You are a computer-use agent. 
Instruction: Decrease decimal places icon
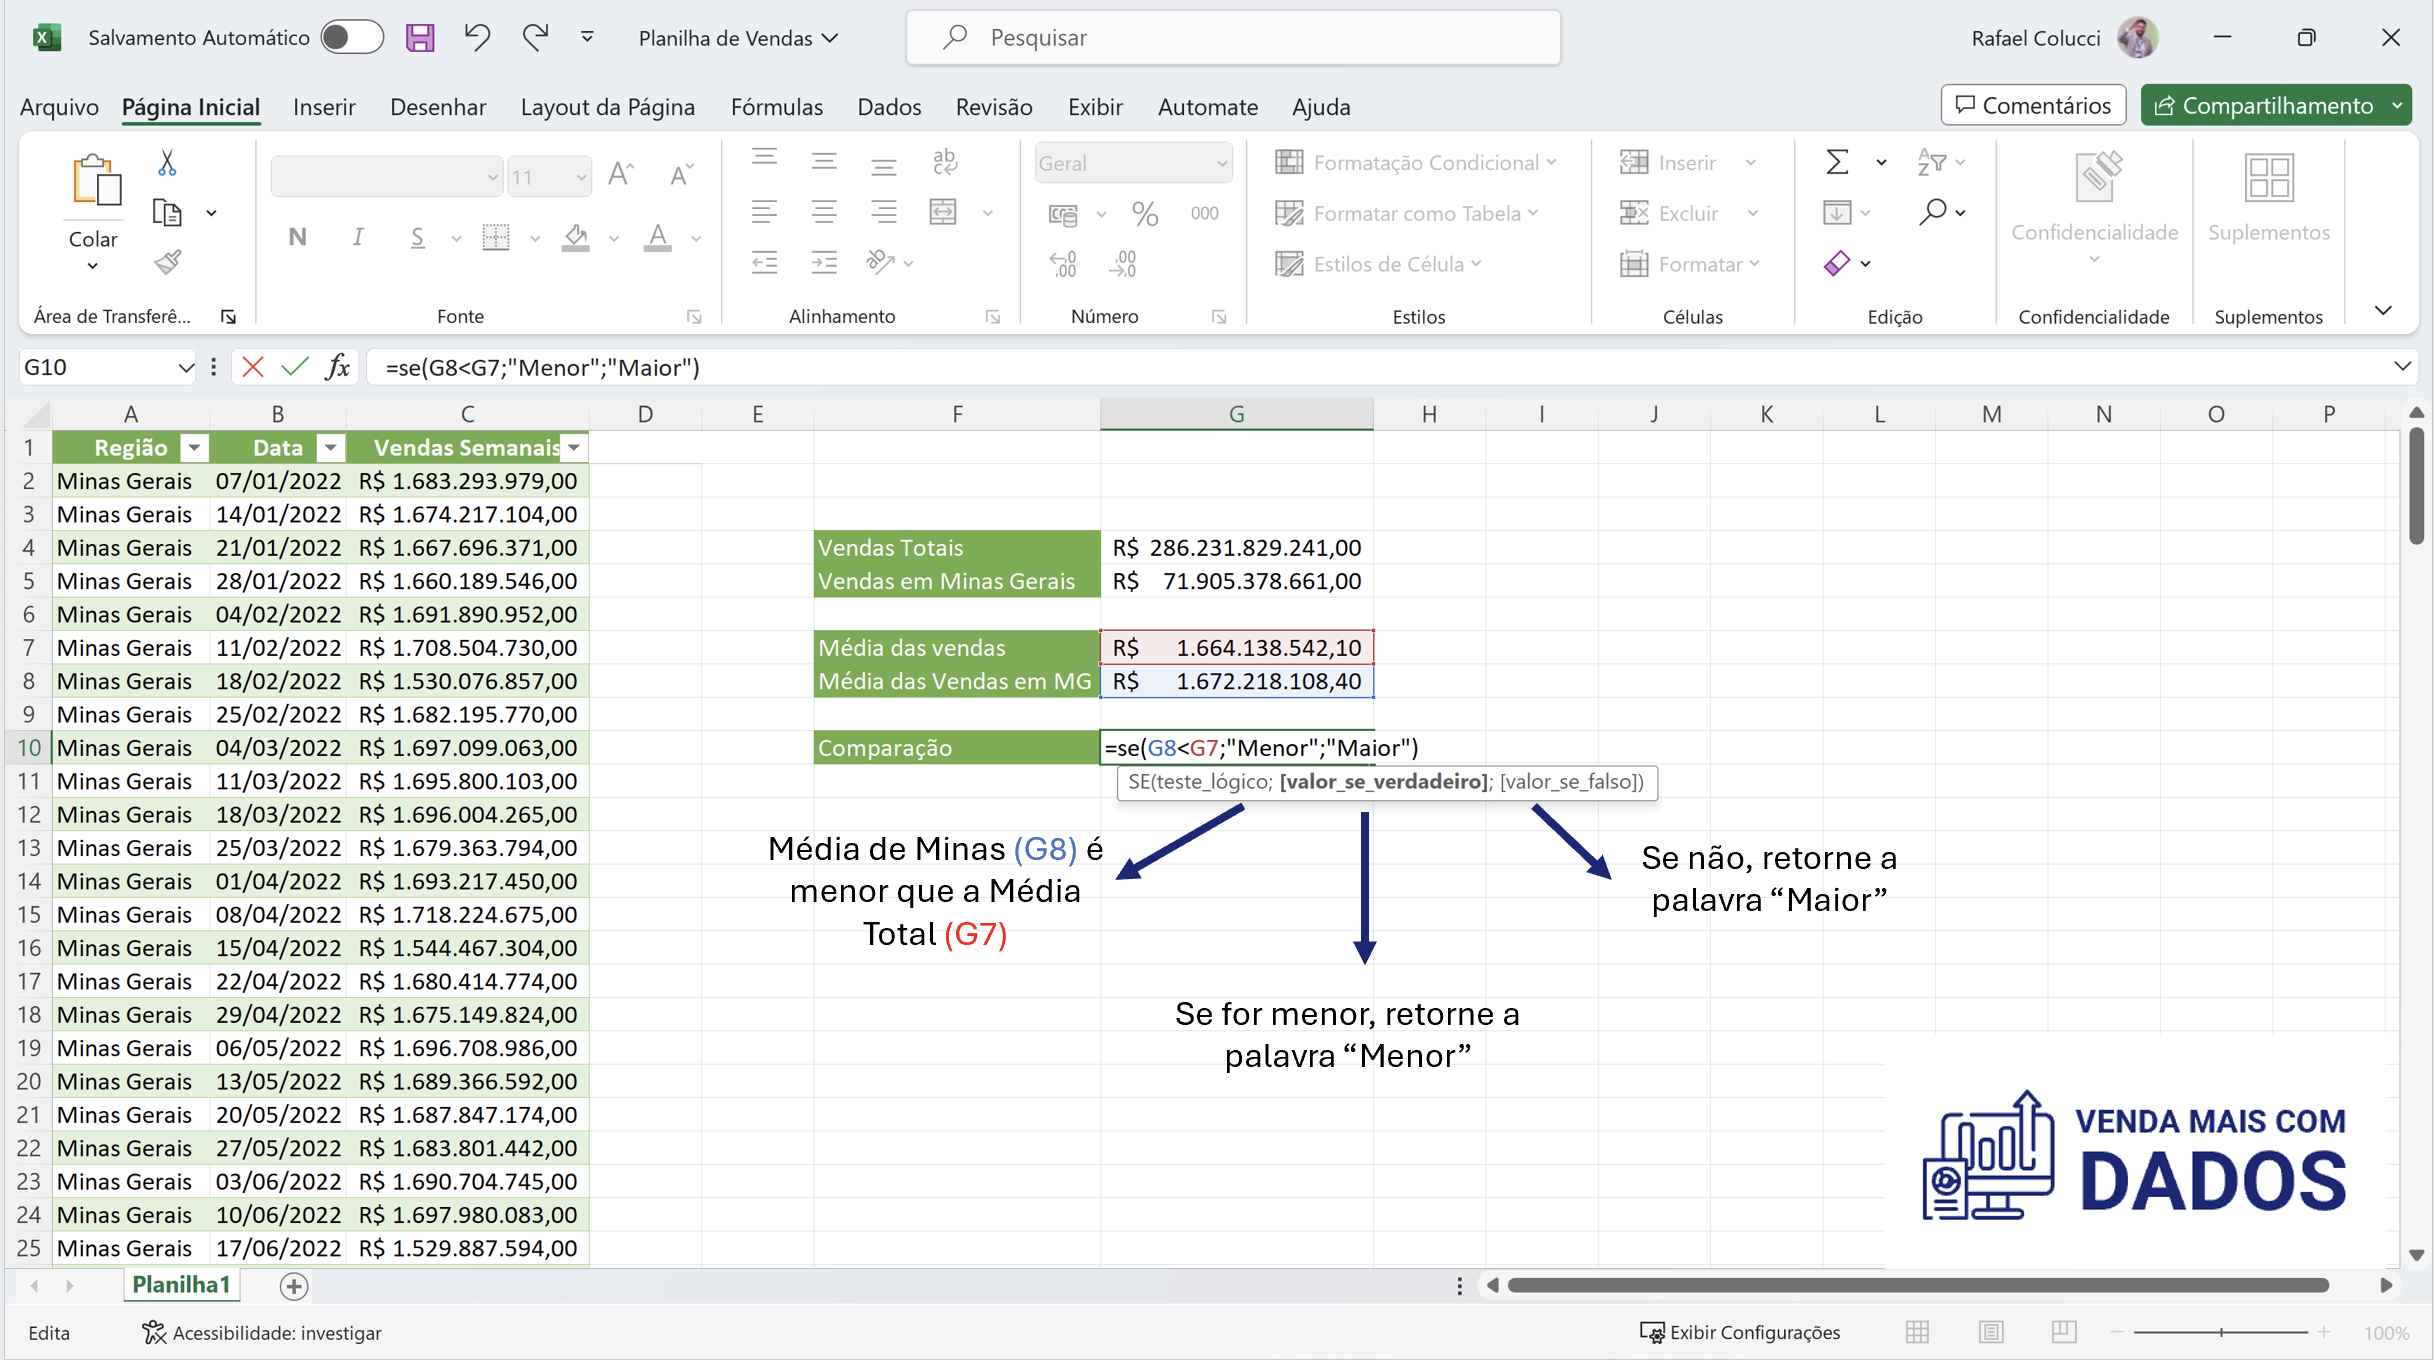coord(1124,263)
